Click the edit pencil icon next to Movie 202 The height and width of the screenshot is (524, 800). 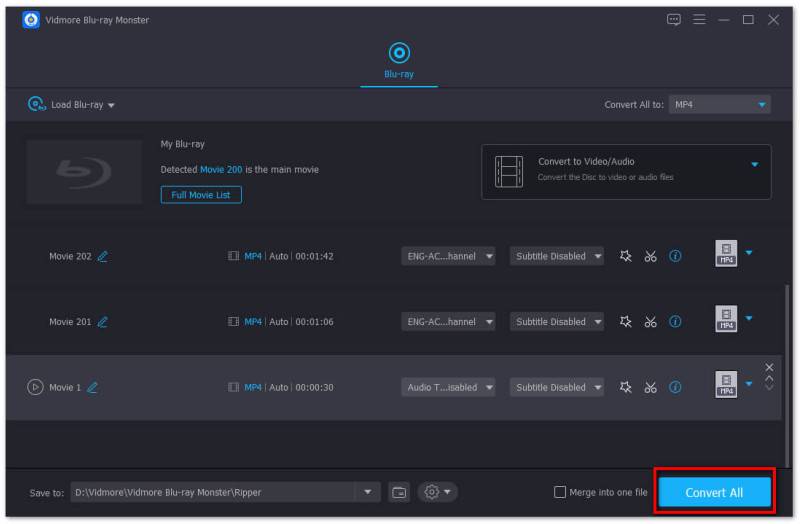coord(102,256)
